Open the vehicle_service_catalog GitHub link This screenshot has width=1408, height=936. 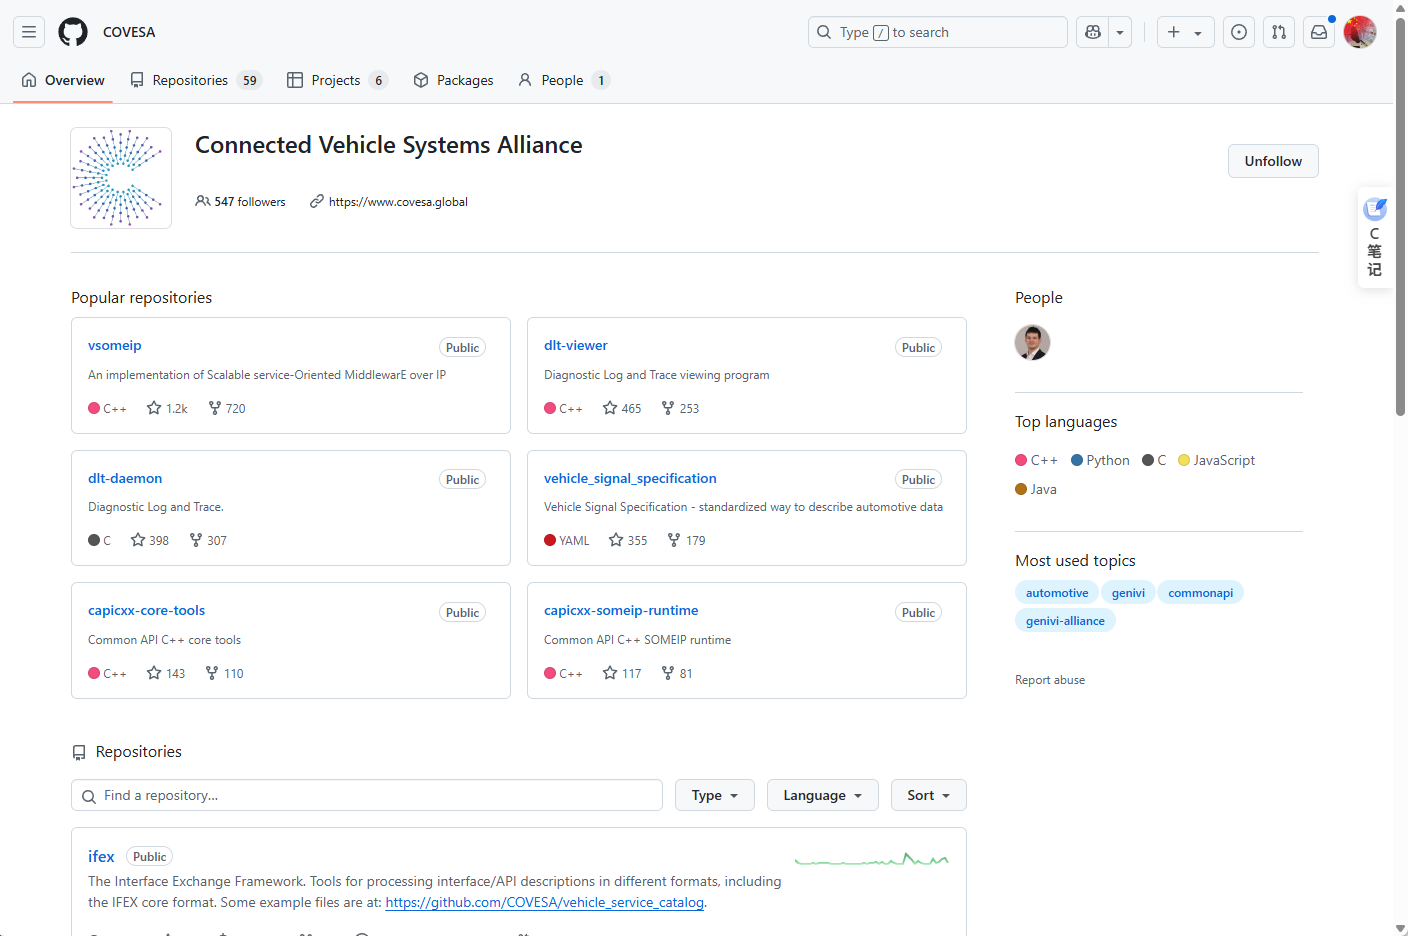click(545, 902)
